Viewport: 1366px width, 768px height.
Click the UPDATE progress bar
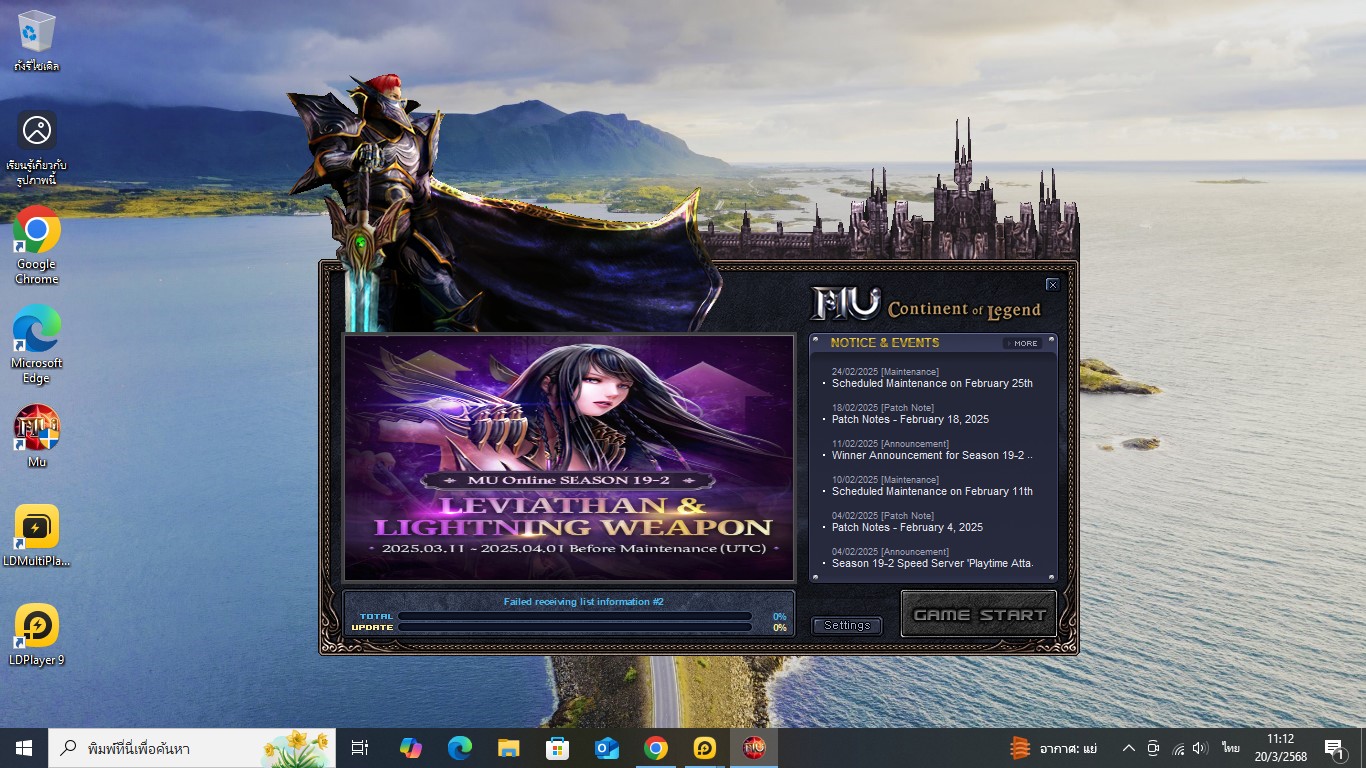click(x=575, y=627)
